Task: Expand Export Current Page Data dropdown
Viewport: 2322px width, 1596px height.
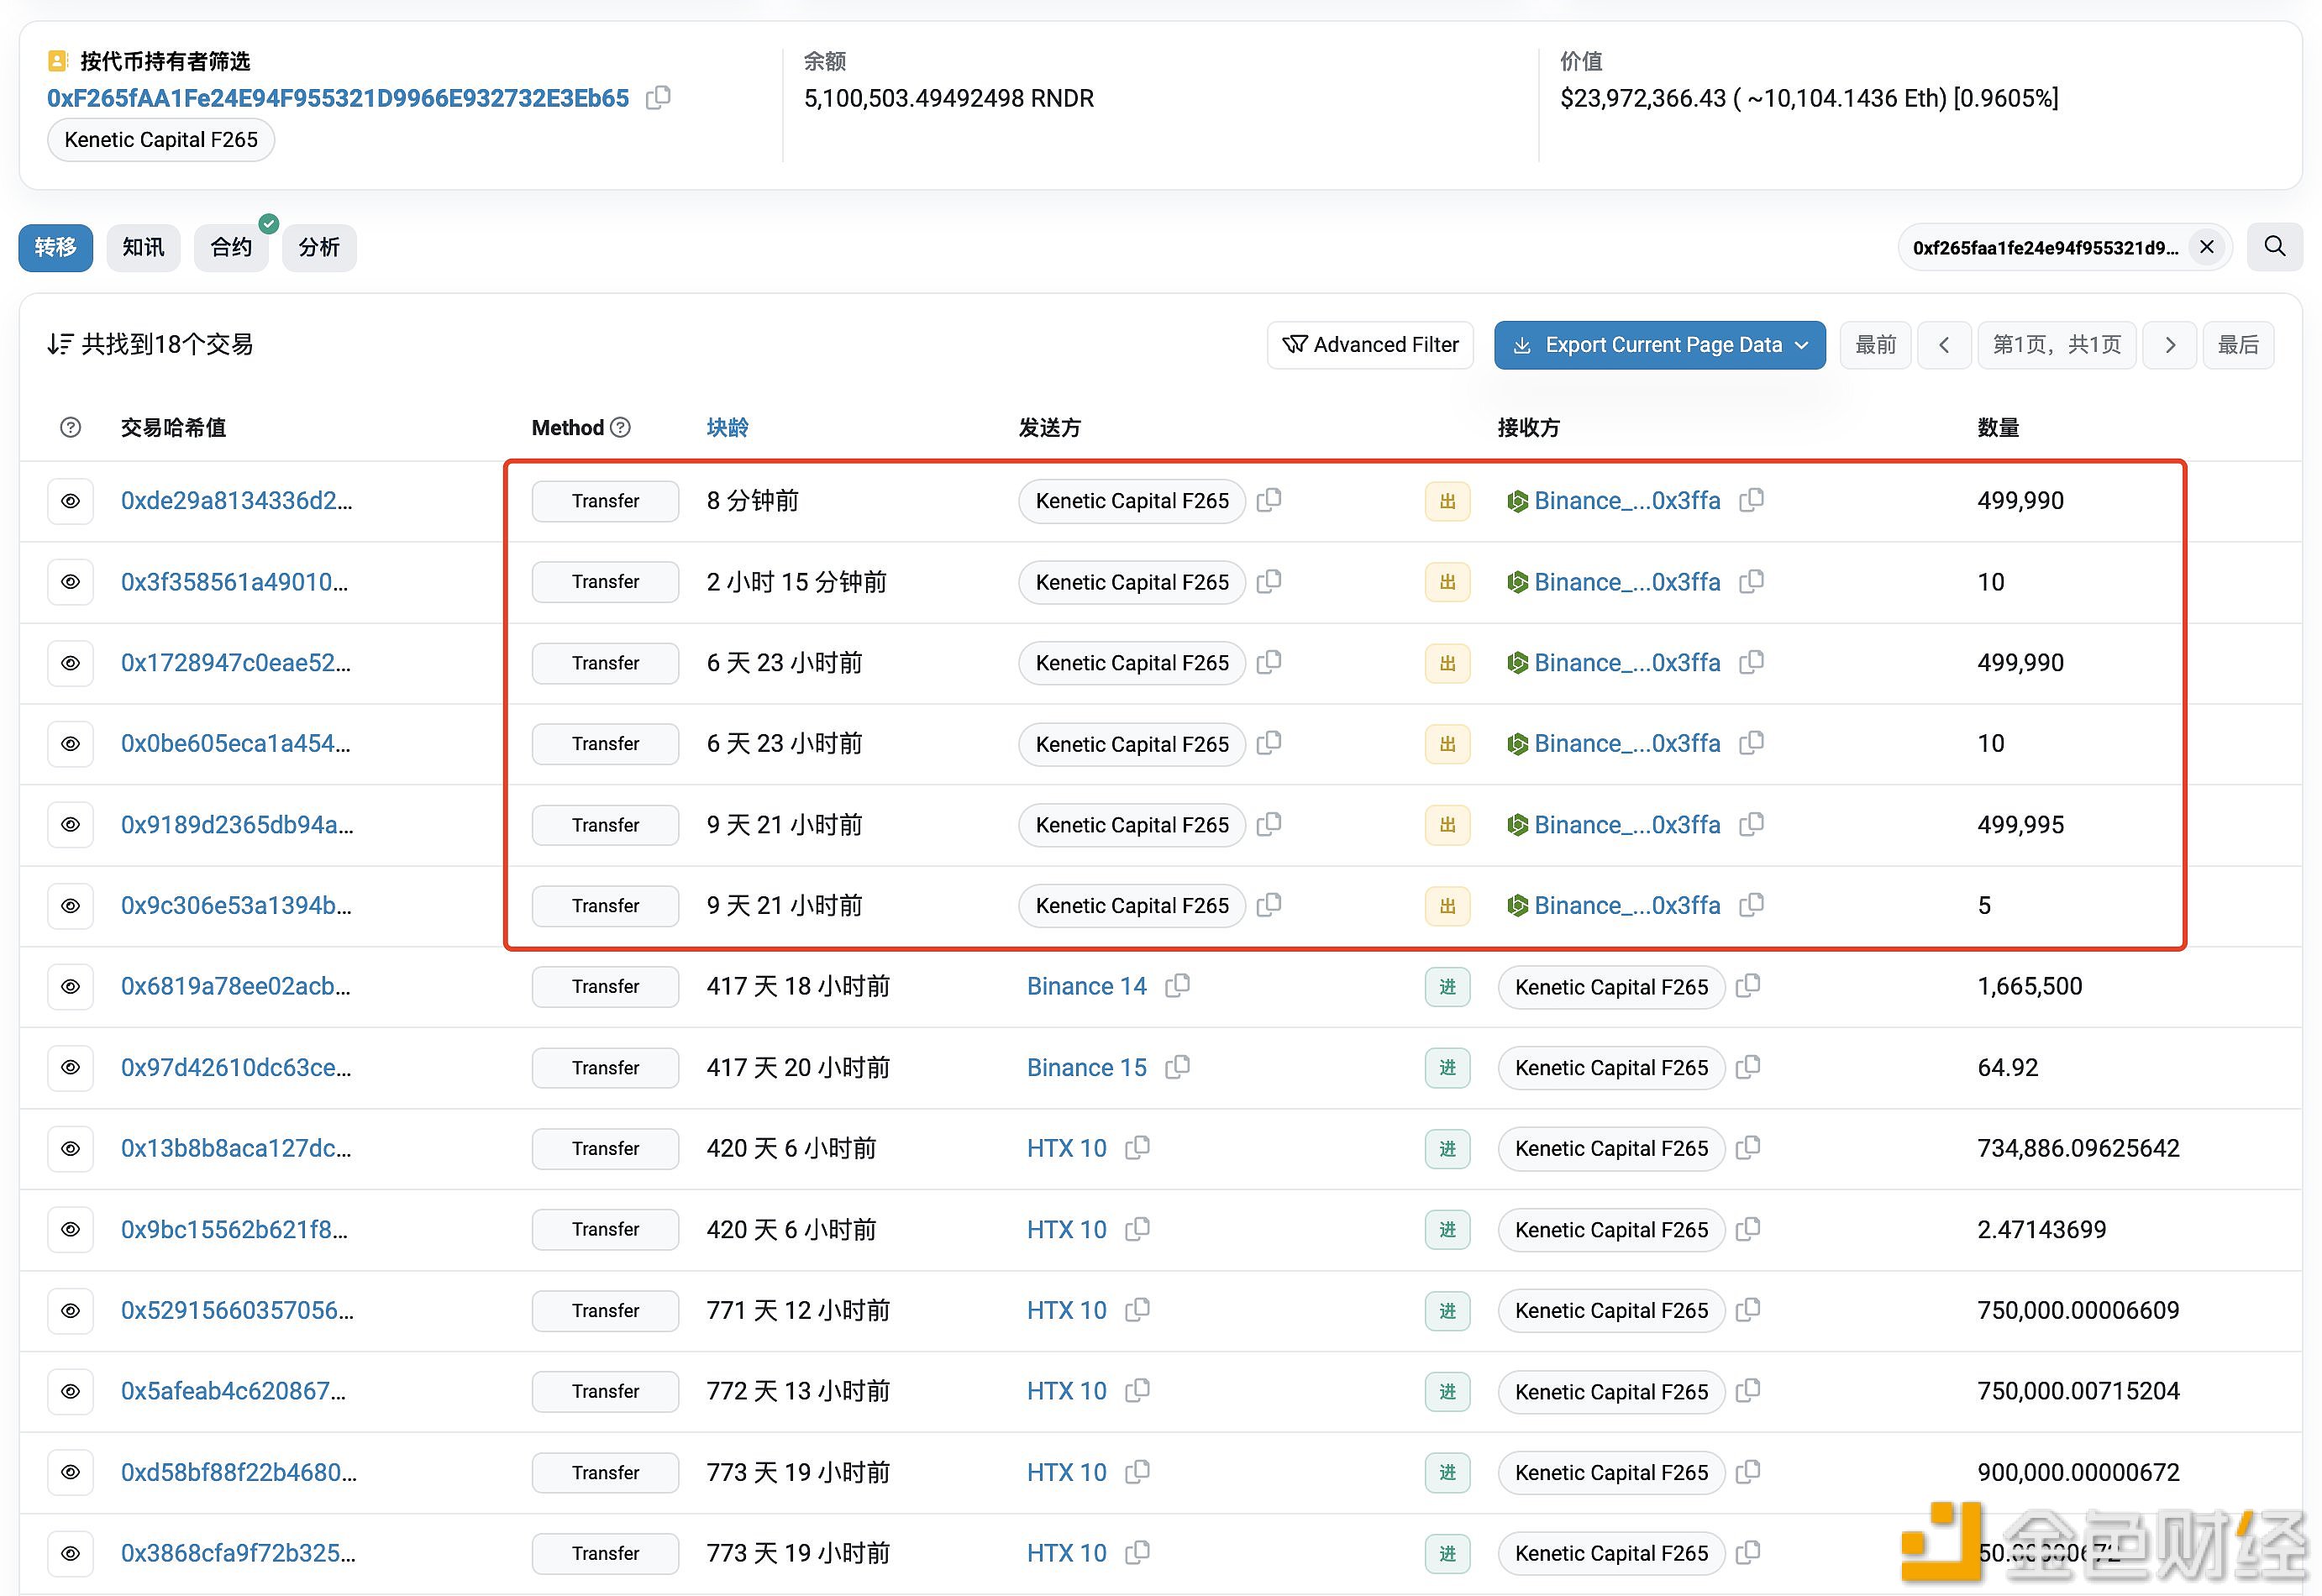Action: (x=1659, y=345)
